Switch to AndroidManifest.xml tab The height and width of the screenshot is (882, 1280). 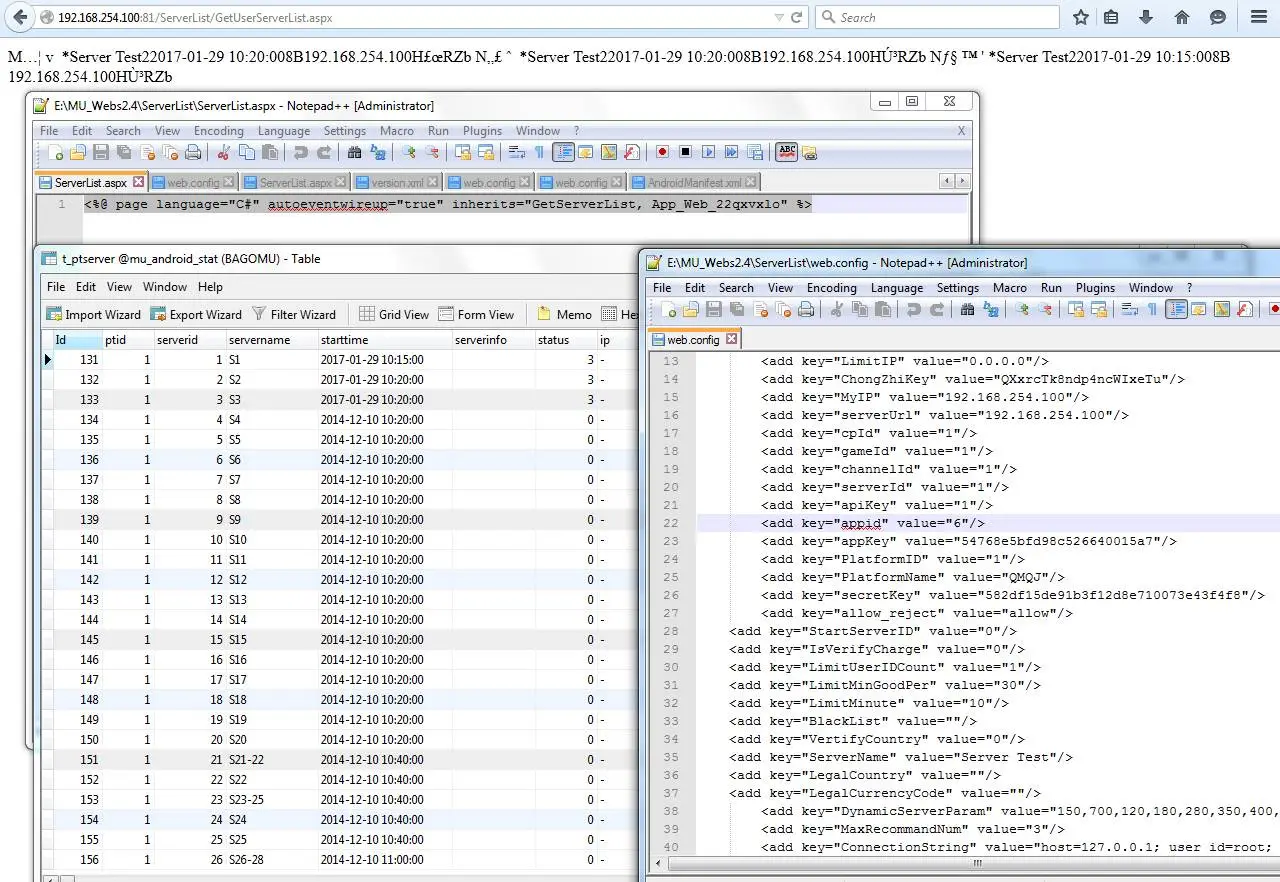click(x=695, y=183)
